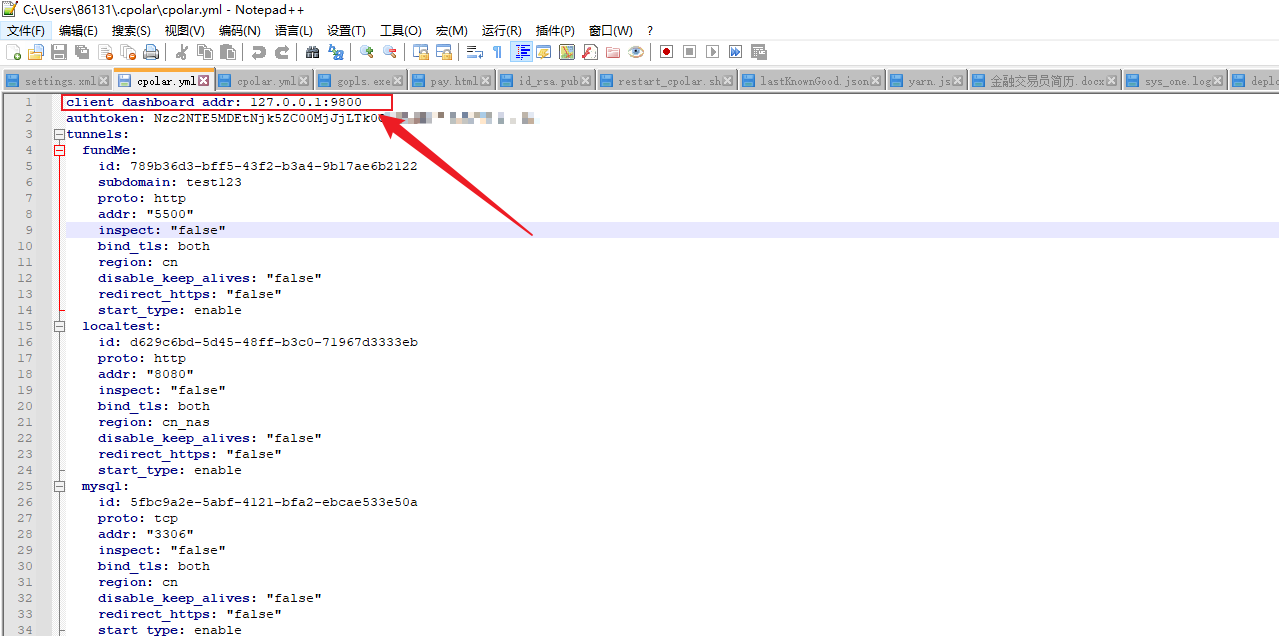The height and width of the screenshot is (636, 1279).
Task: Click line number 18 in the margin
Action: tap(26, 374)
